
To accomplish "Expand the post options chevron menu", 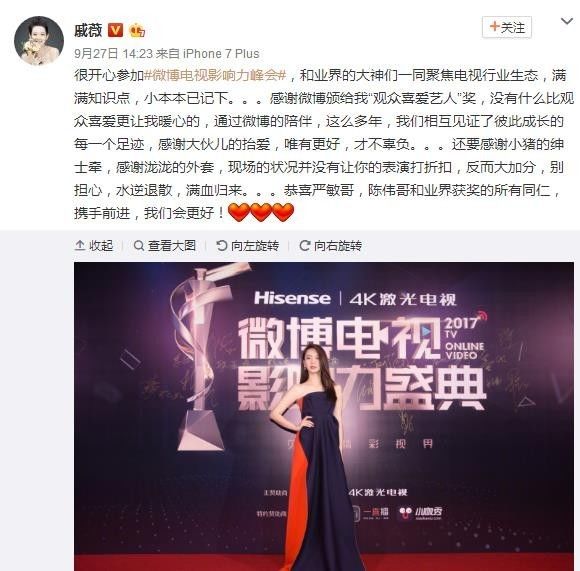I will [x=567, y=21].
